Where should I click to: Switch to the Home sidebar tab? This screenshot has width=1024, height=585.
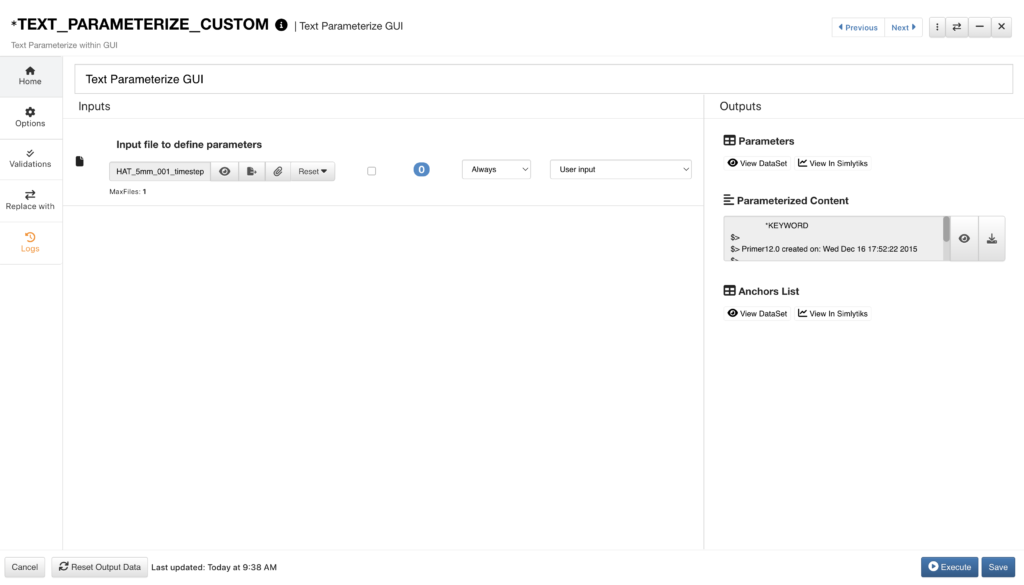click(x=30, y=75)
